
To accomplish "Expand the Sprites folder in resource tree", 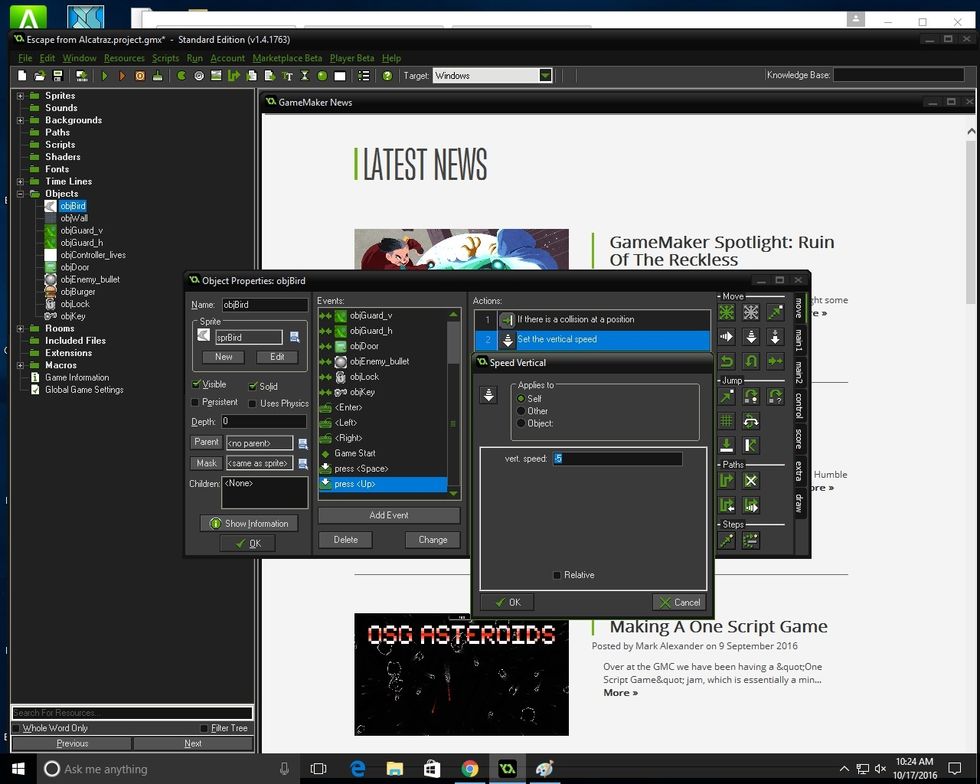I will pyautogui.click(x=20, y=96).
